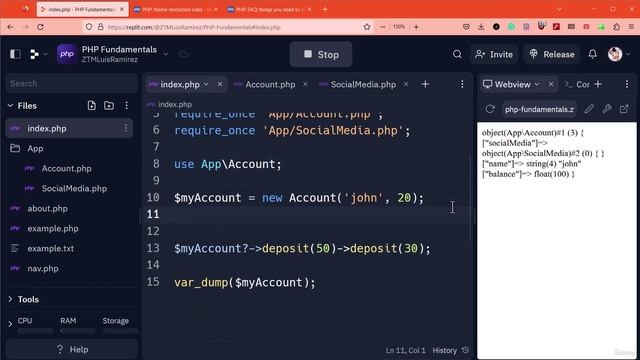Image resolution: width=640 pixels, height=360 pixels.
Task: Open webview in new browser tab
Action: pyautogui.click(x=624, y=109)
